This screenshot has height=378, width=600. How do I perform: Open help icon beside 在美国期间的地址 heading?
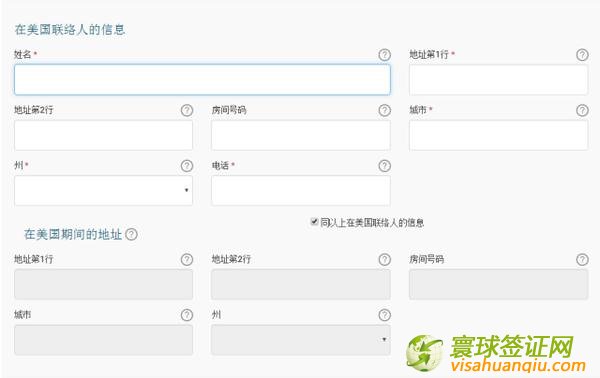(x=131, y=234)
